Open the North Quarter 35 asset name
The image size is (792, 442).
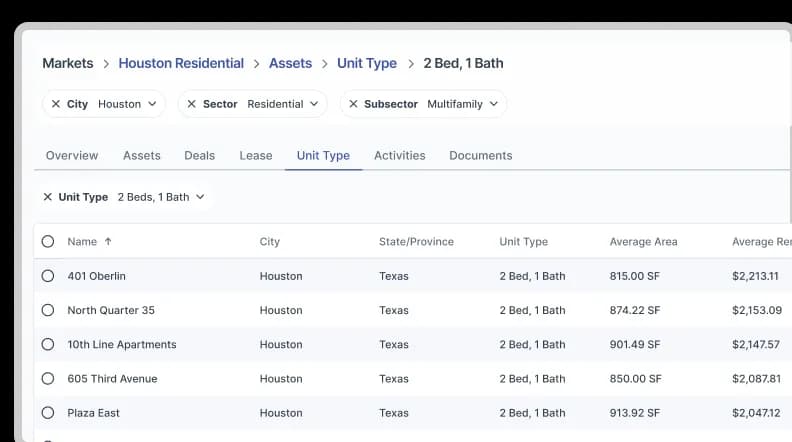pos(111,311)
